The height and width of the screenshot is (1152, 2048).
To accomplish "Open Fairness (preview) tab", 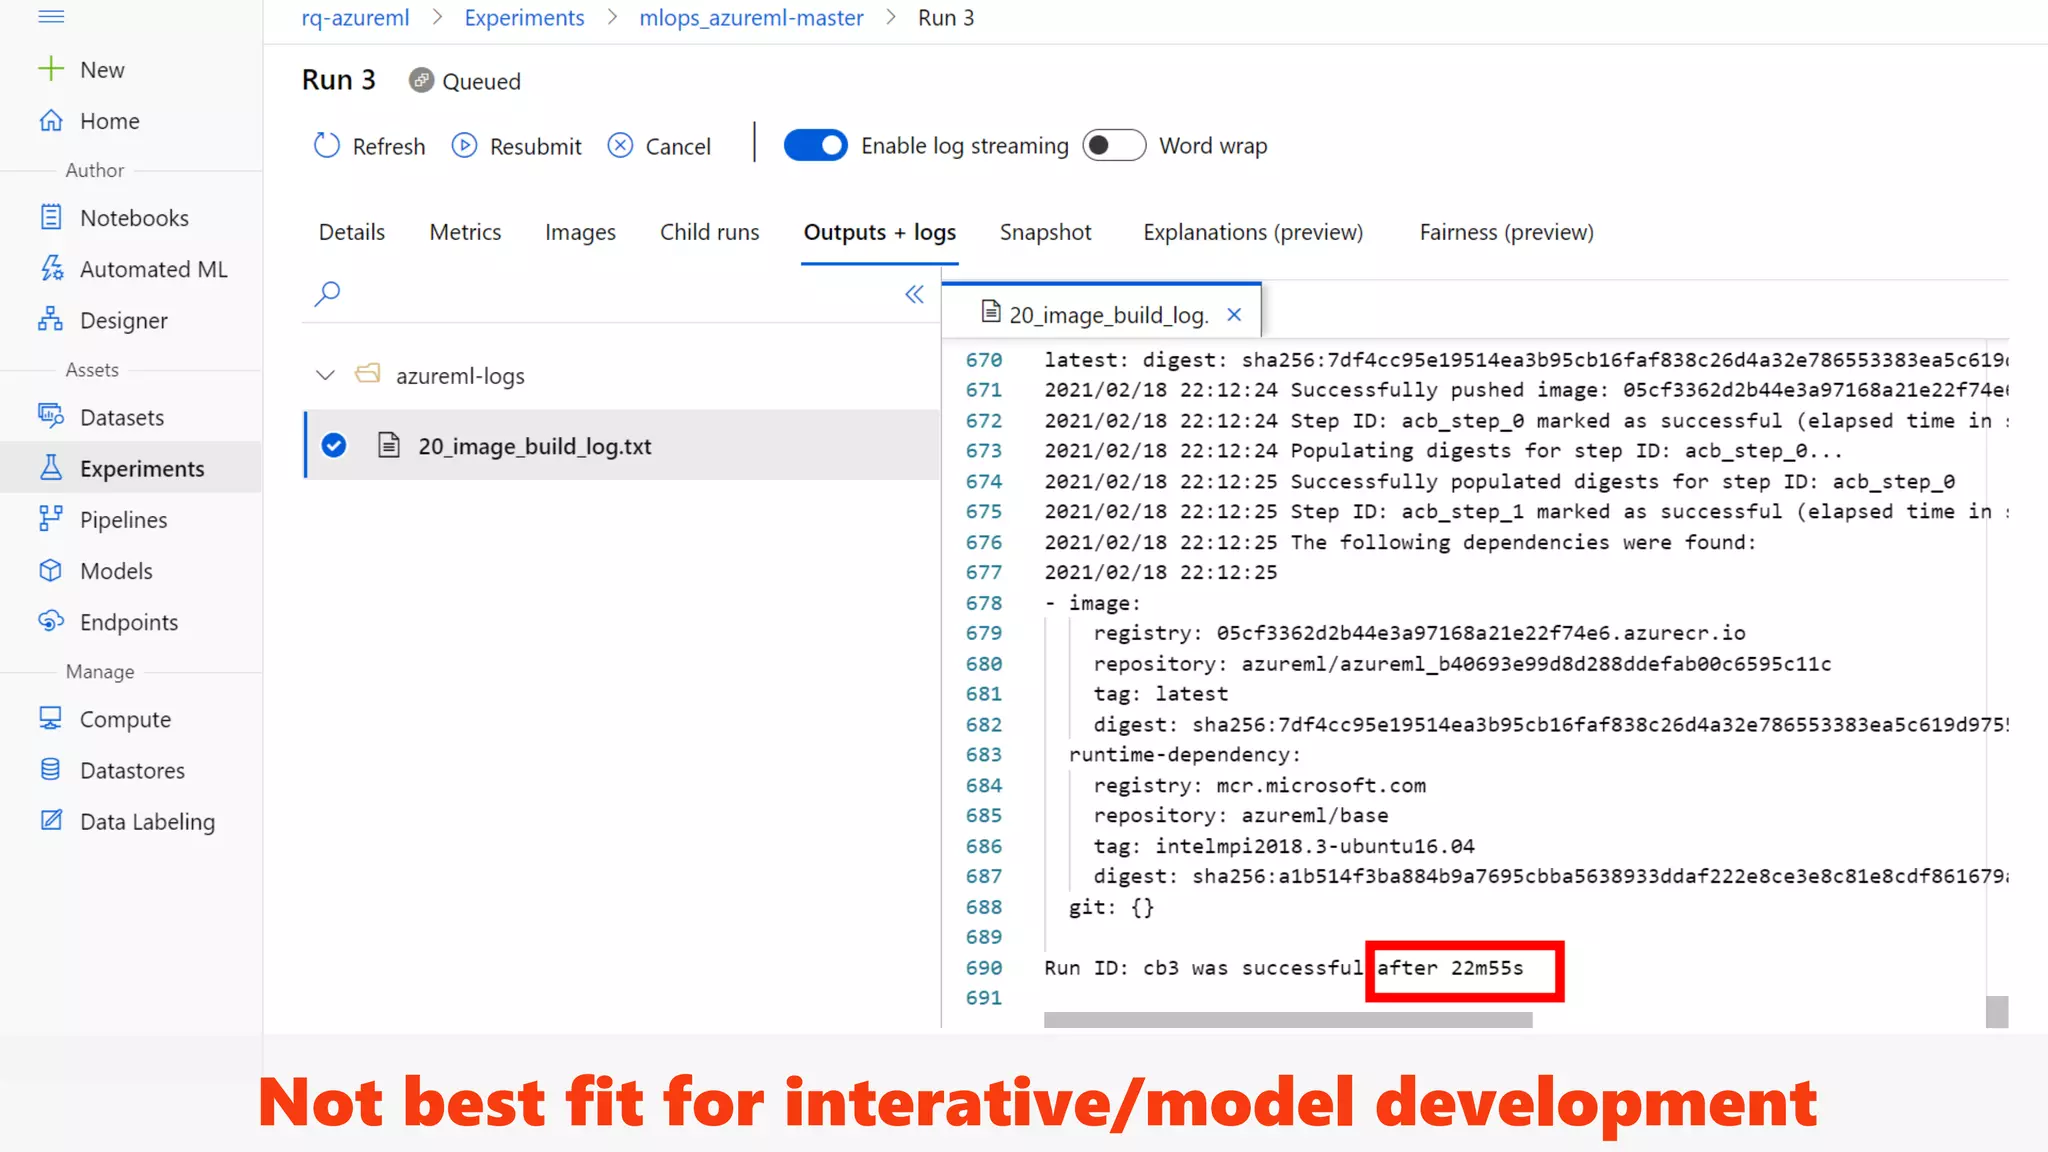I will pyautogui.click(x=1506, y=232).
